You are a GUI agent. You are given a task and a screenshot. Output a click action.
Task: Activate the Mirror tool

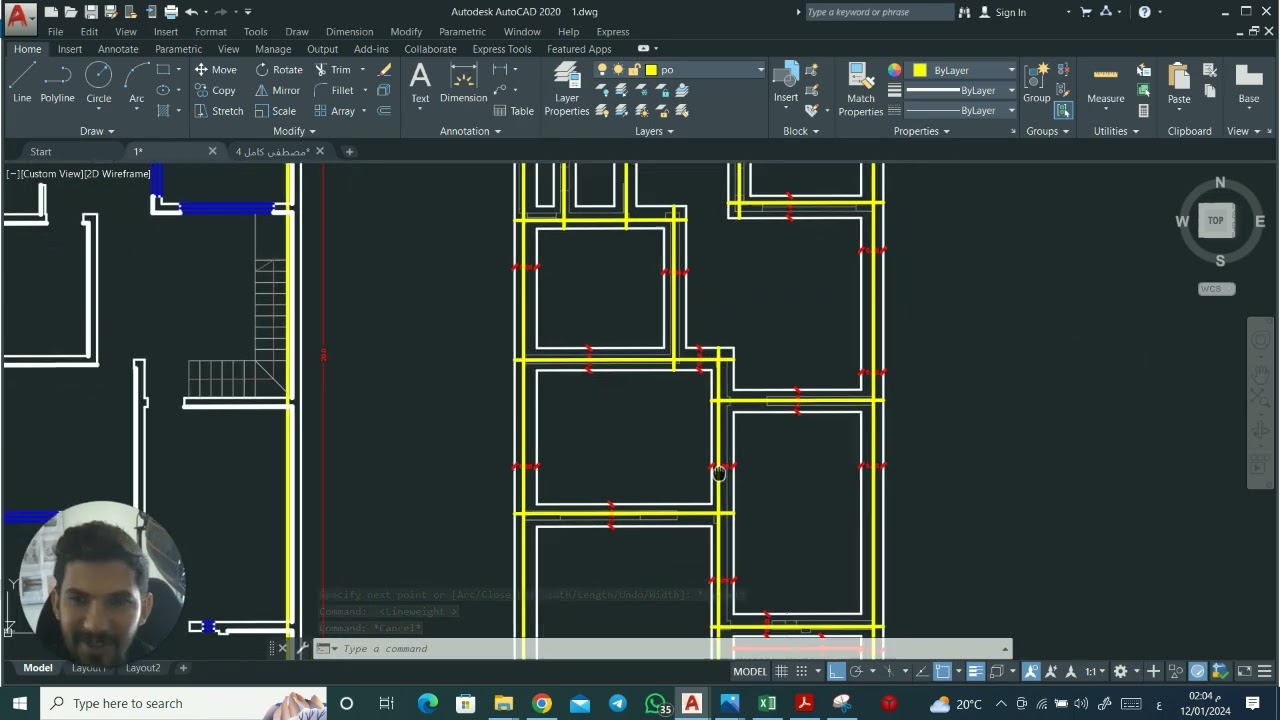277,90
